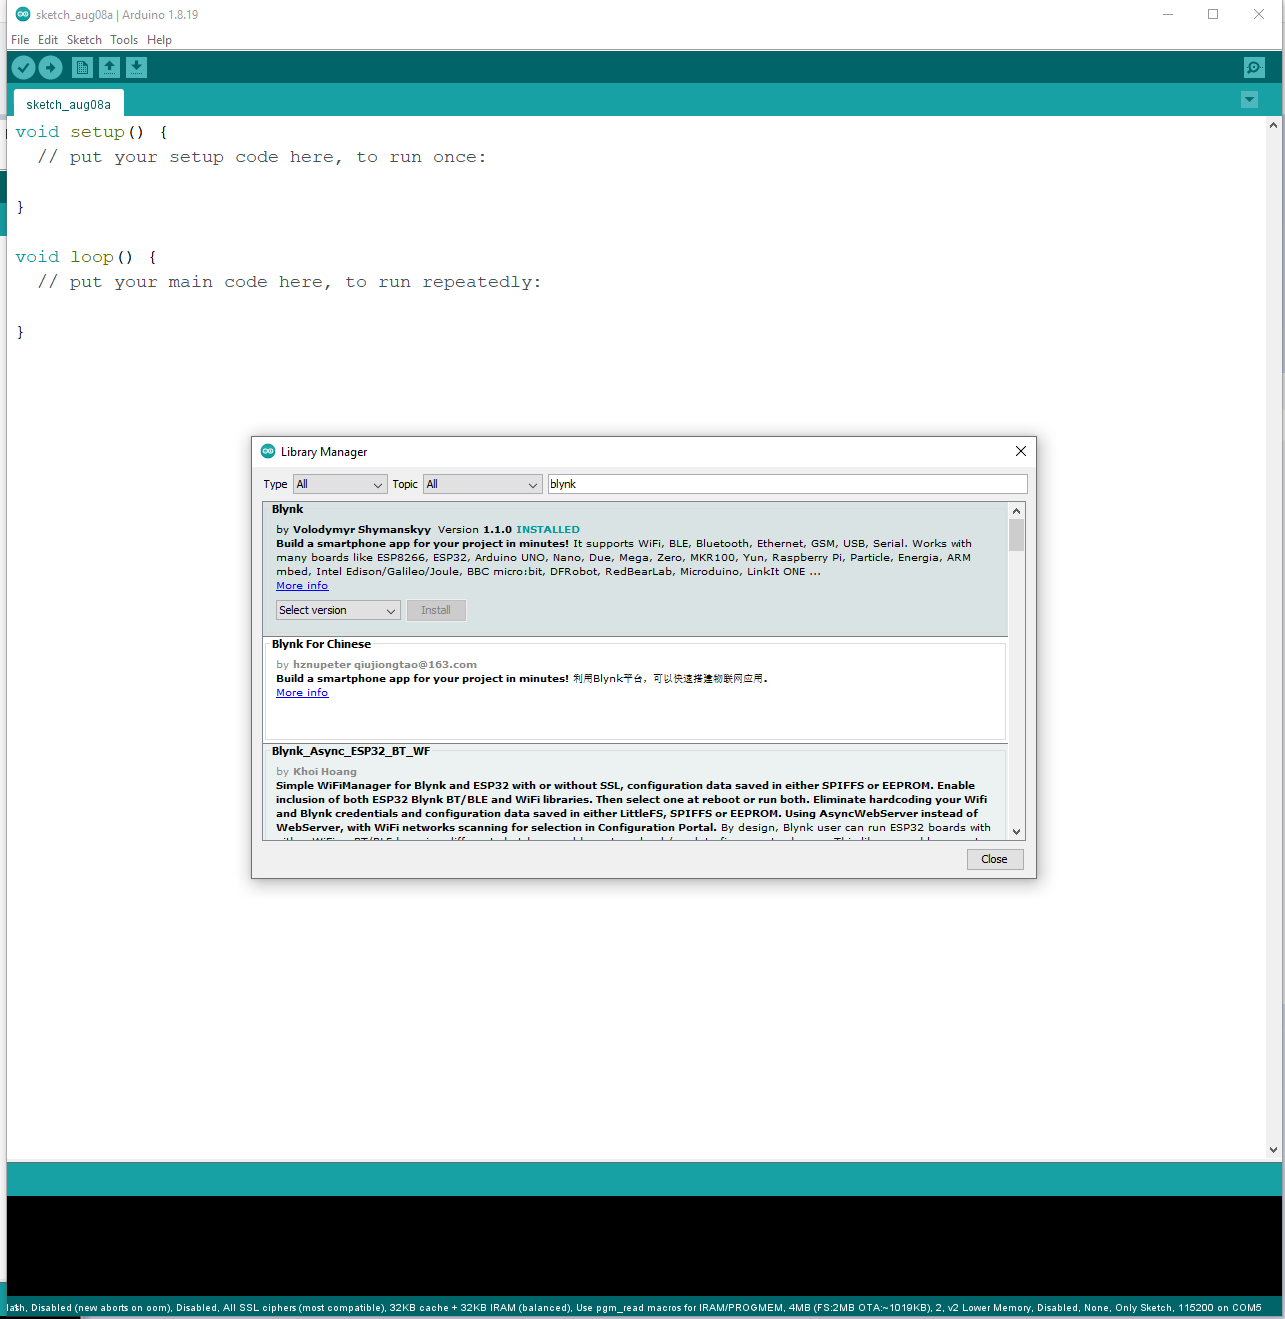
Task: Click the Upload arrow icon
Action: 51,67
